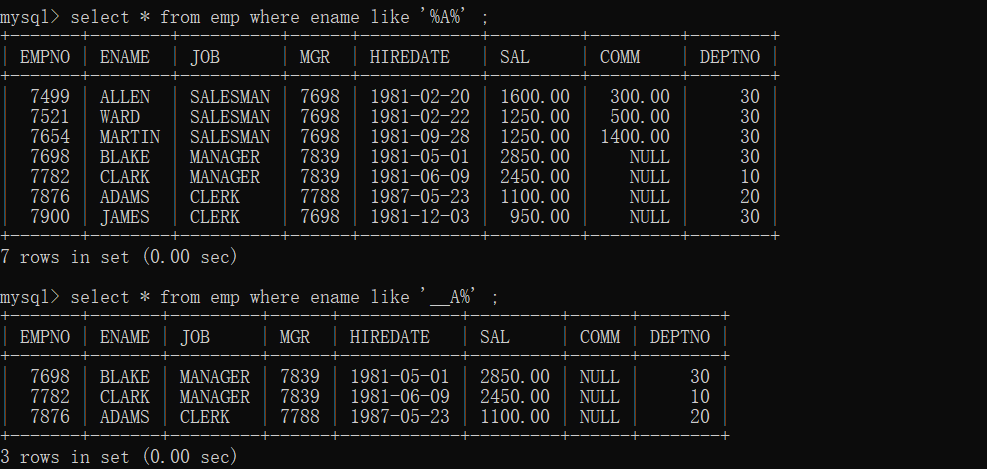Click the second query line containing '__A%'

[x=249, y=297]
